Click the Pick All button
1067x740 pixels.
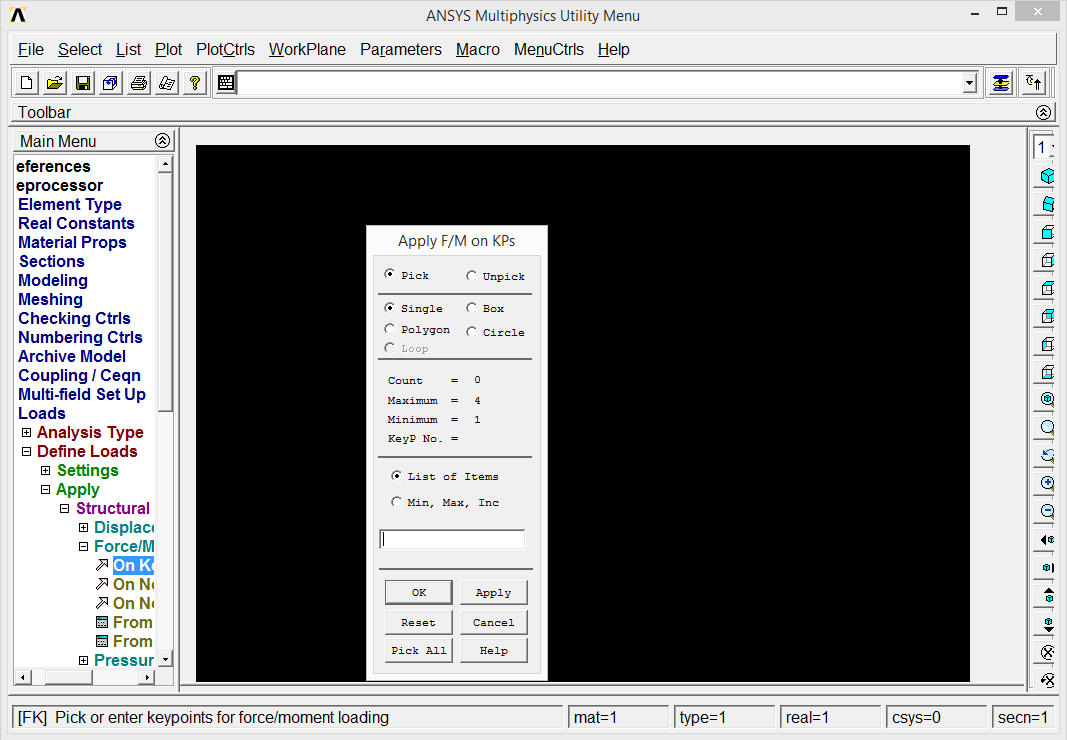[418, 650]
